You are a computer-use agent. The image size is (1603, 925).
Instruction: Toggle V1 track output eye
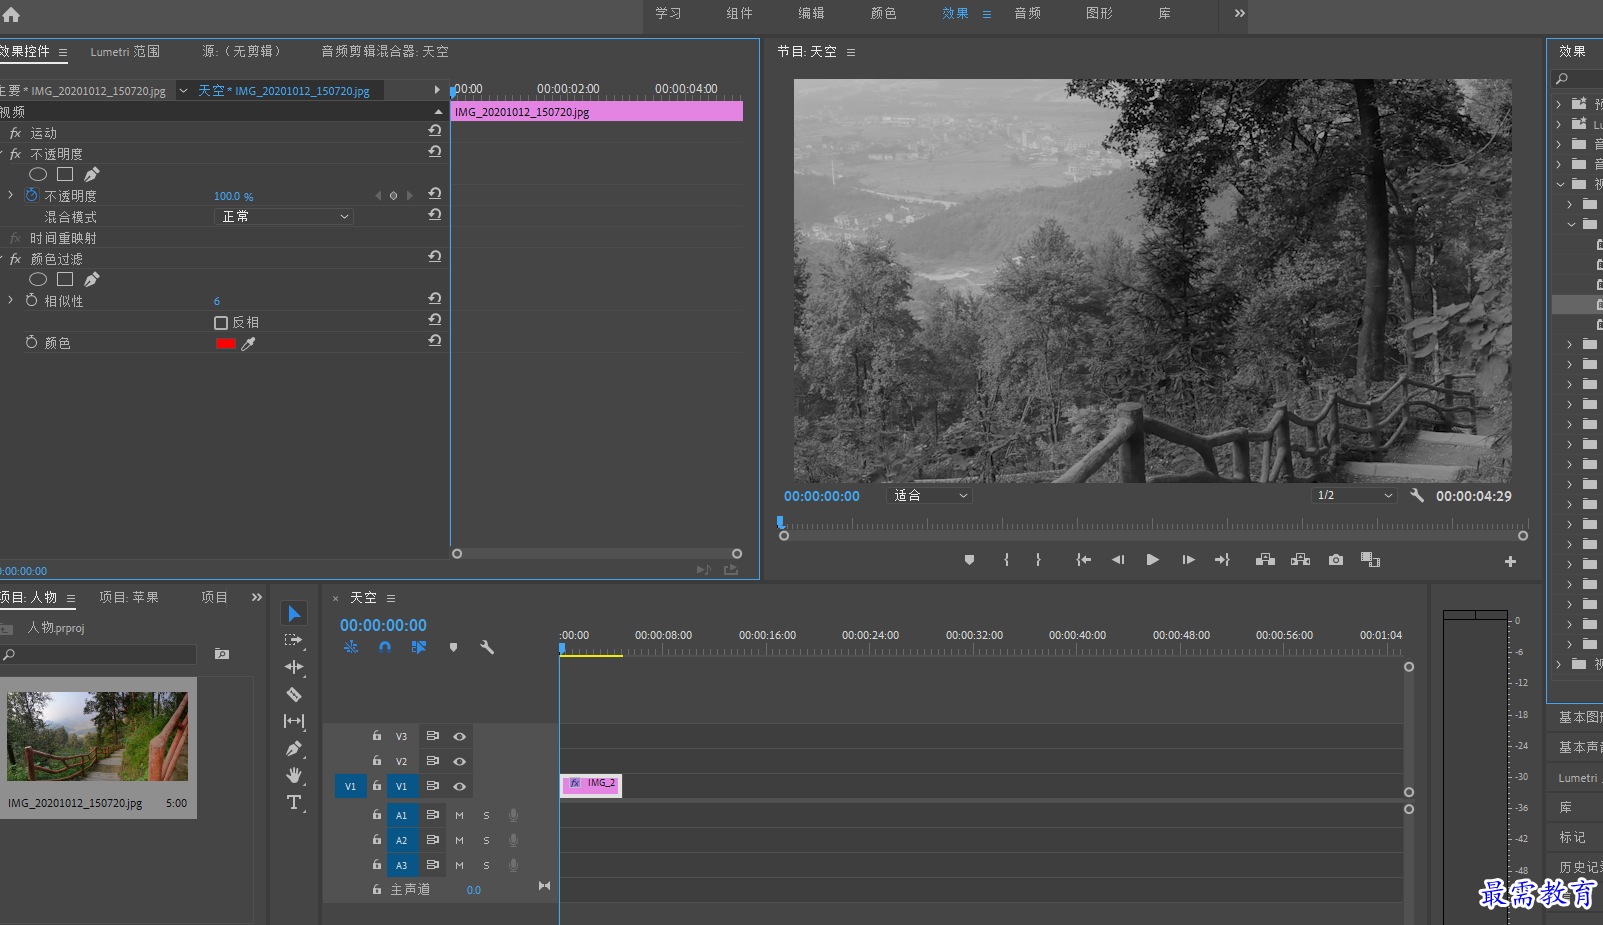[460, 787]
